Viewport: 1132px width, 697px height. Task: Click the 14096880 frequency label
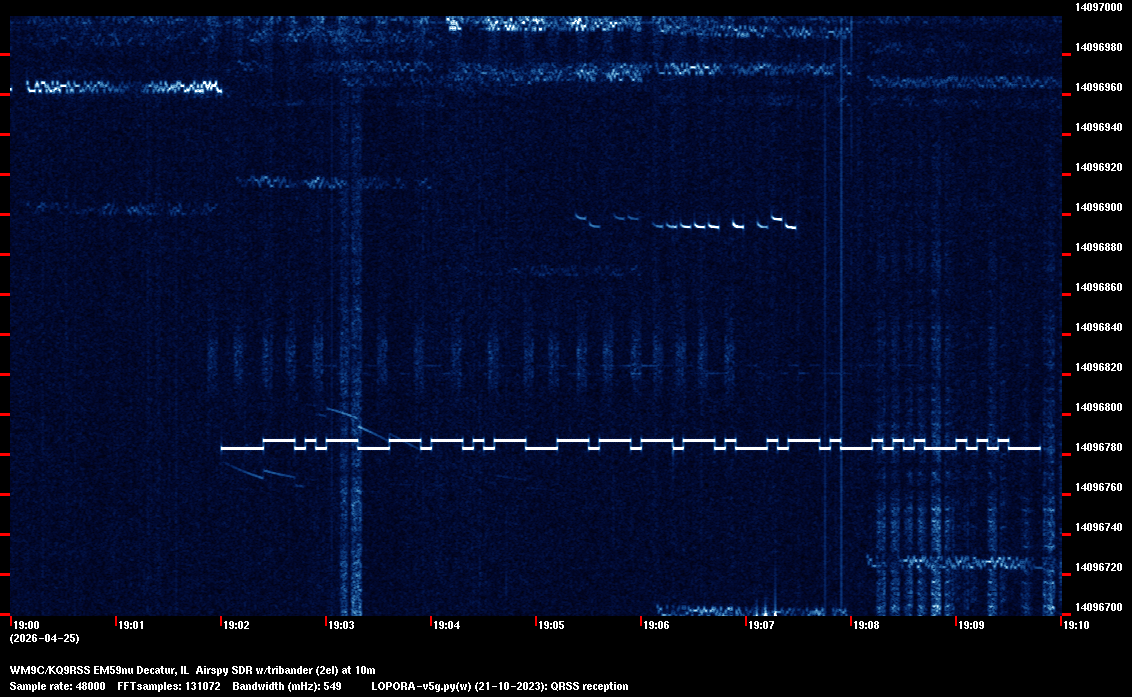point(1099,248)
